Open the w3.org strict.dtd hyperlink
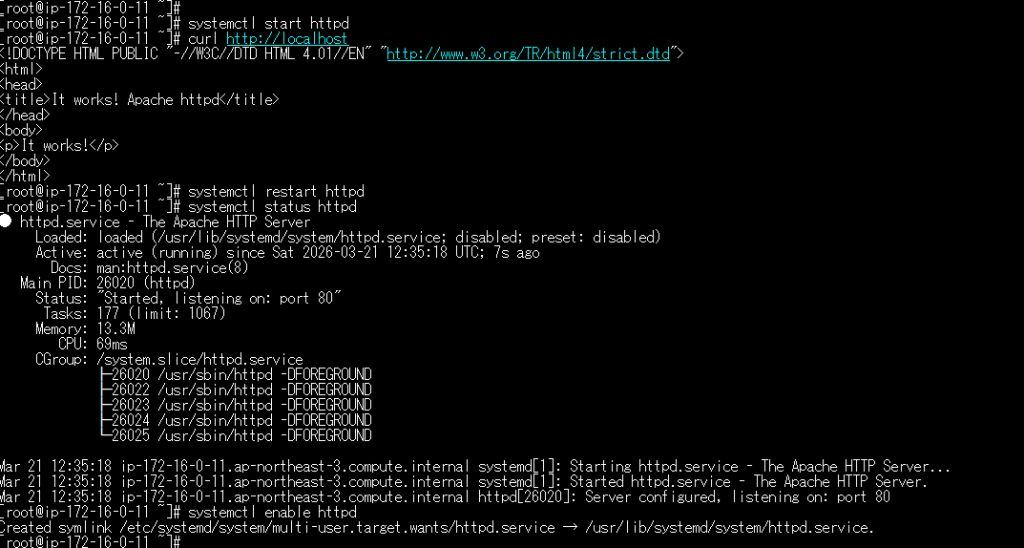This screenshot has width=1024, height=548. click(x=530, y=53)
